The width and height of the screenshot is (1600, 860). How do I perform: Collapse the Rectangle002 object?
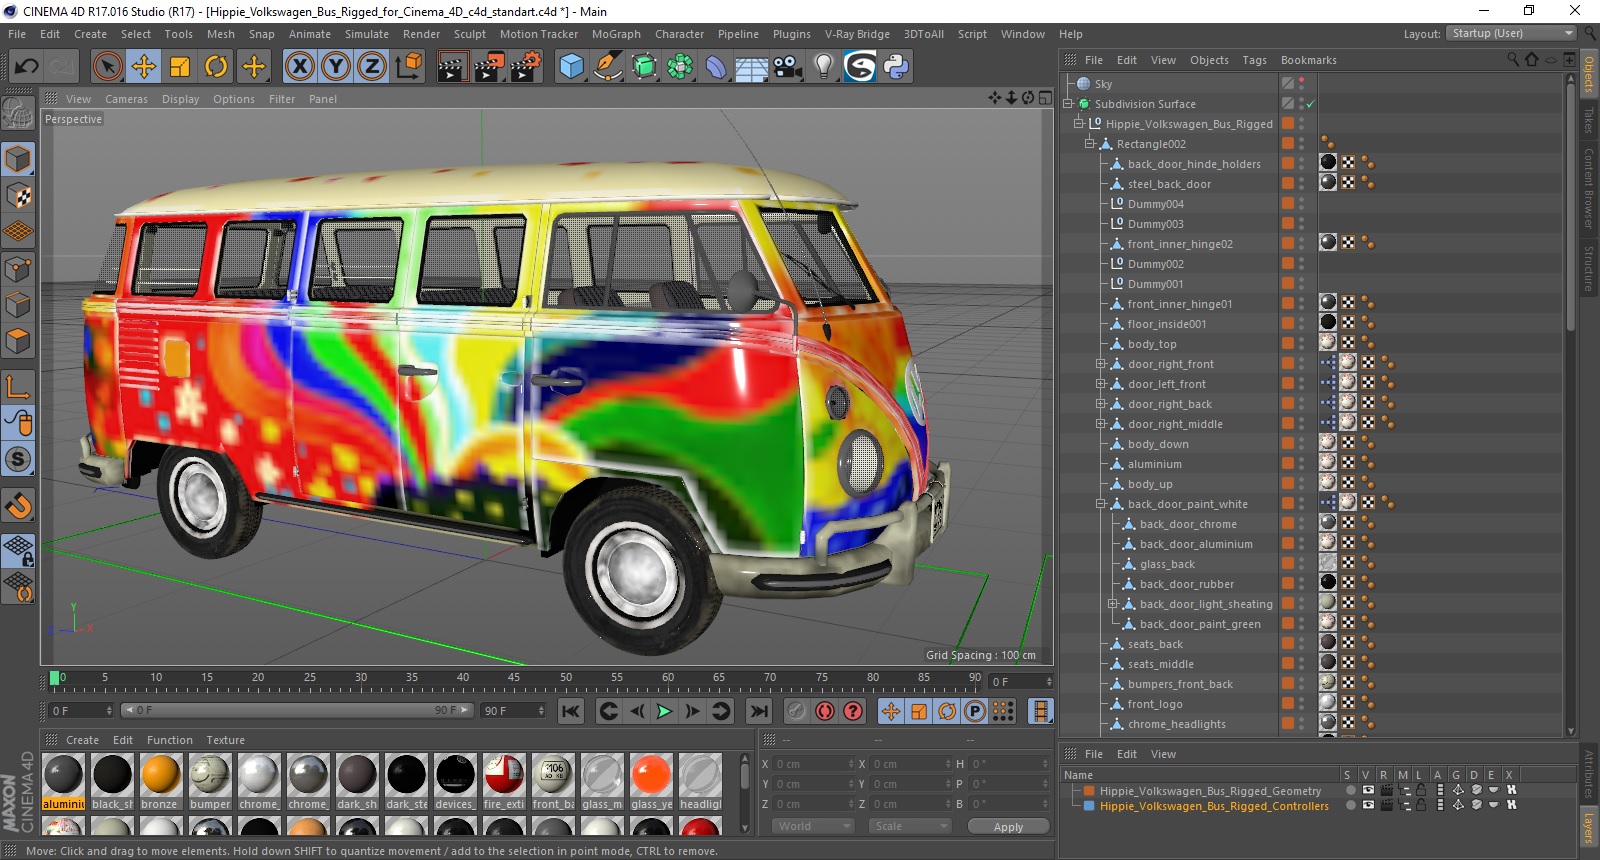[1089, 144]
